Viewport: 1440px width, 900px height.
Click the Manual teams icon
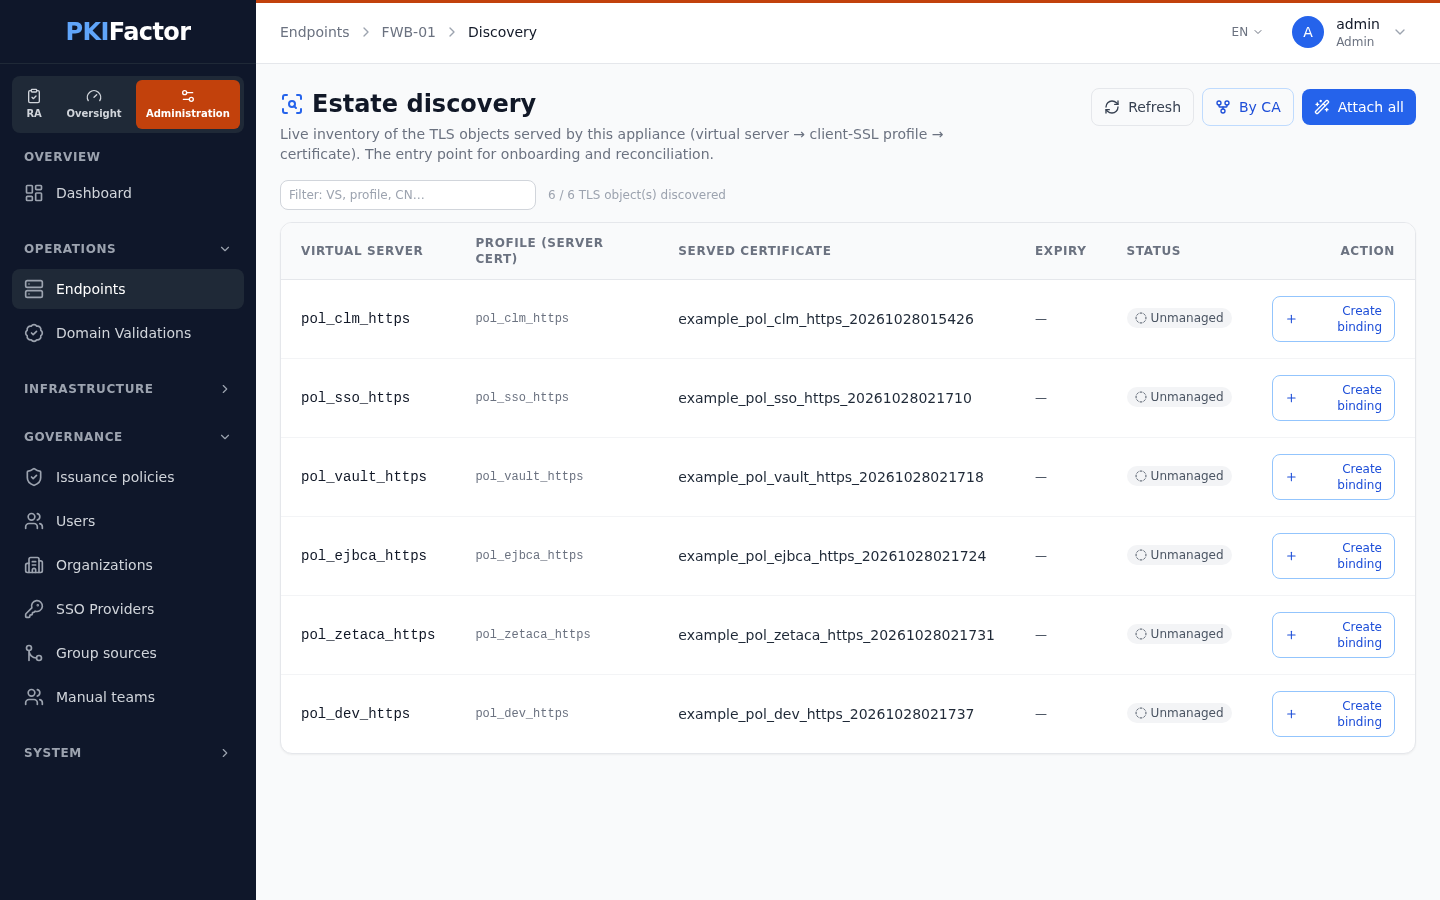point(34,697)
